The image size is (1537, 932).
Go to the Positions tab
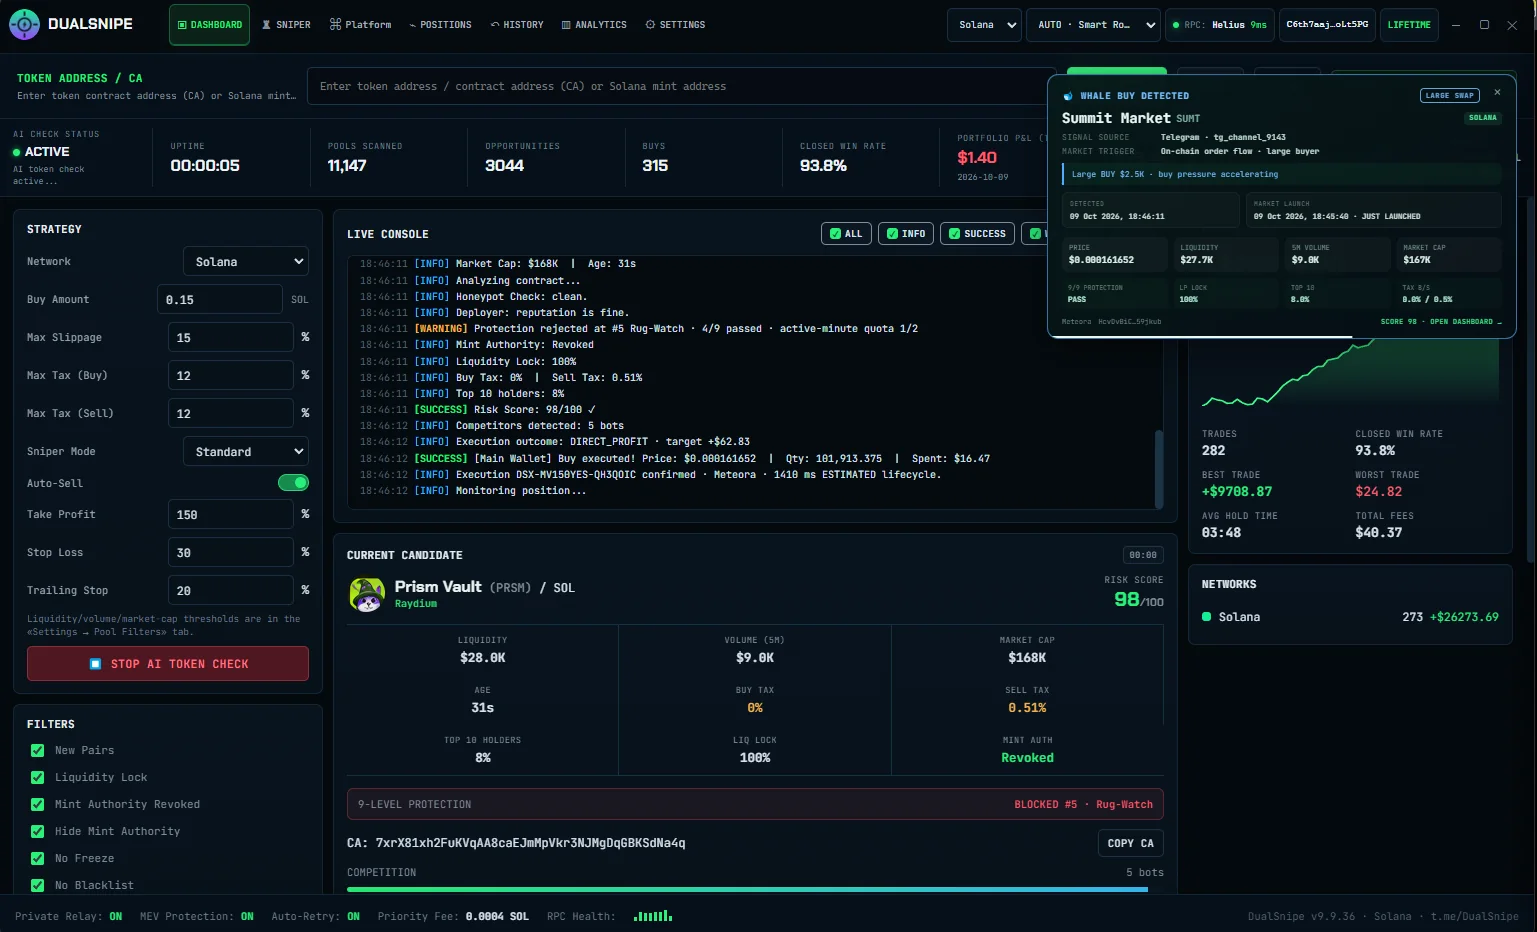(440, 25)
